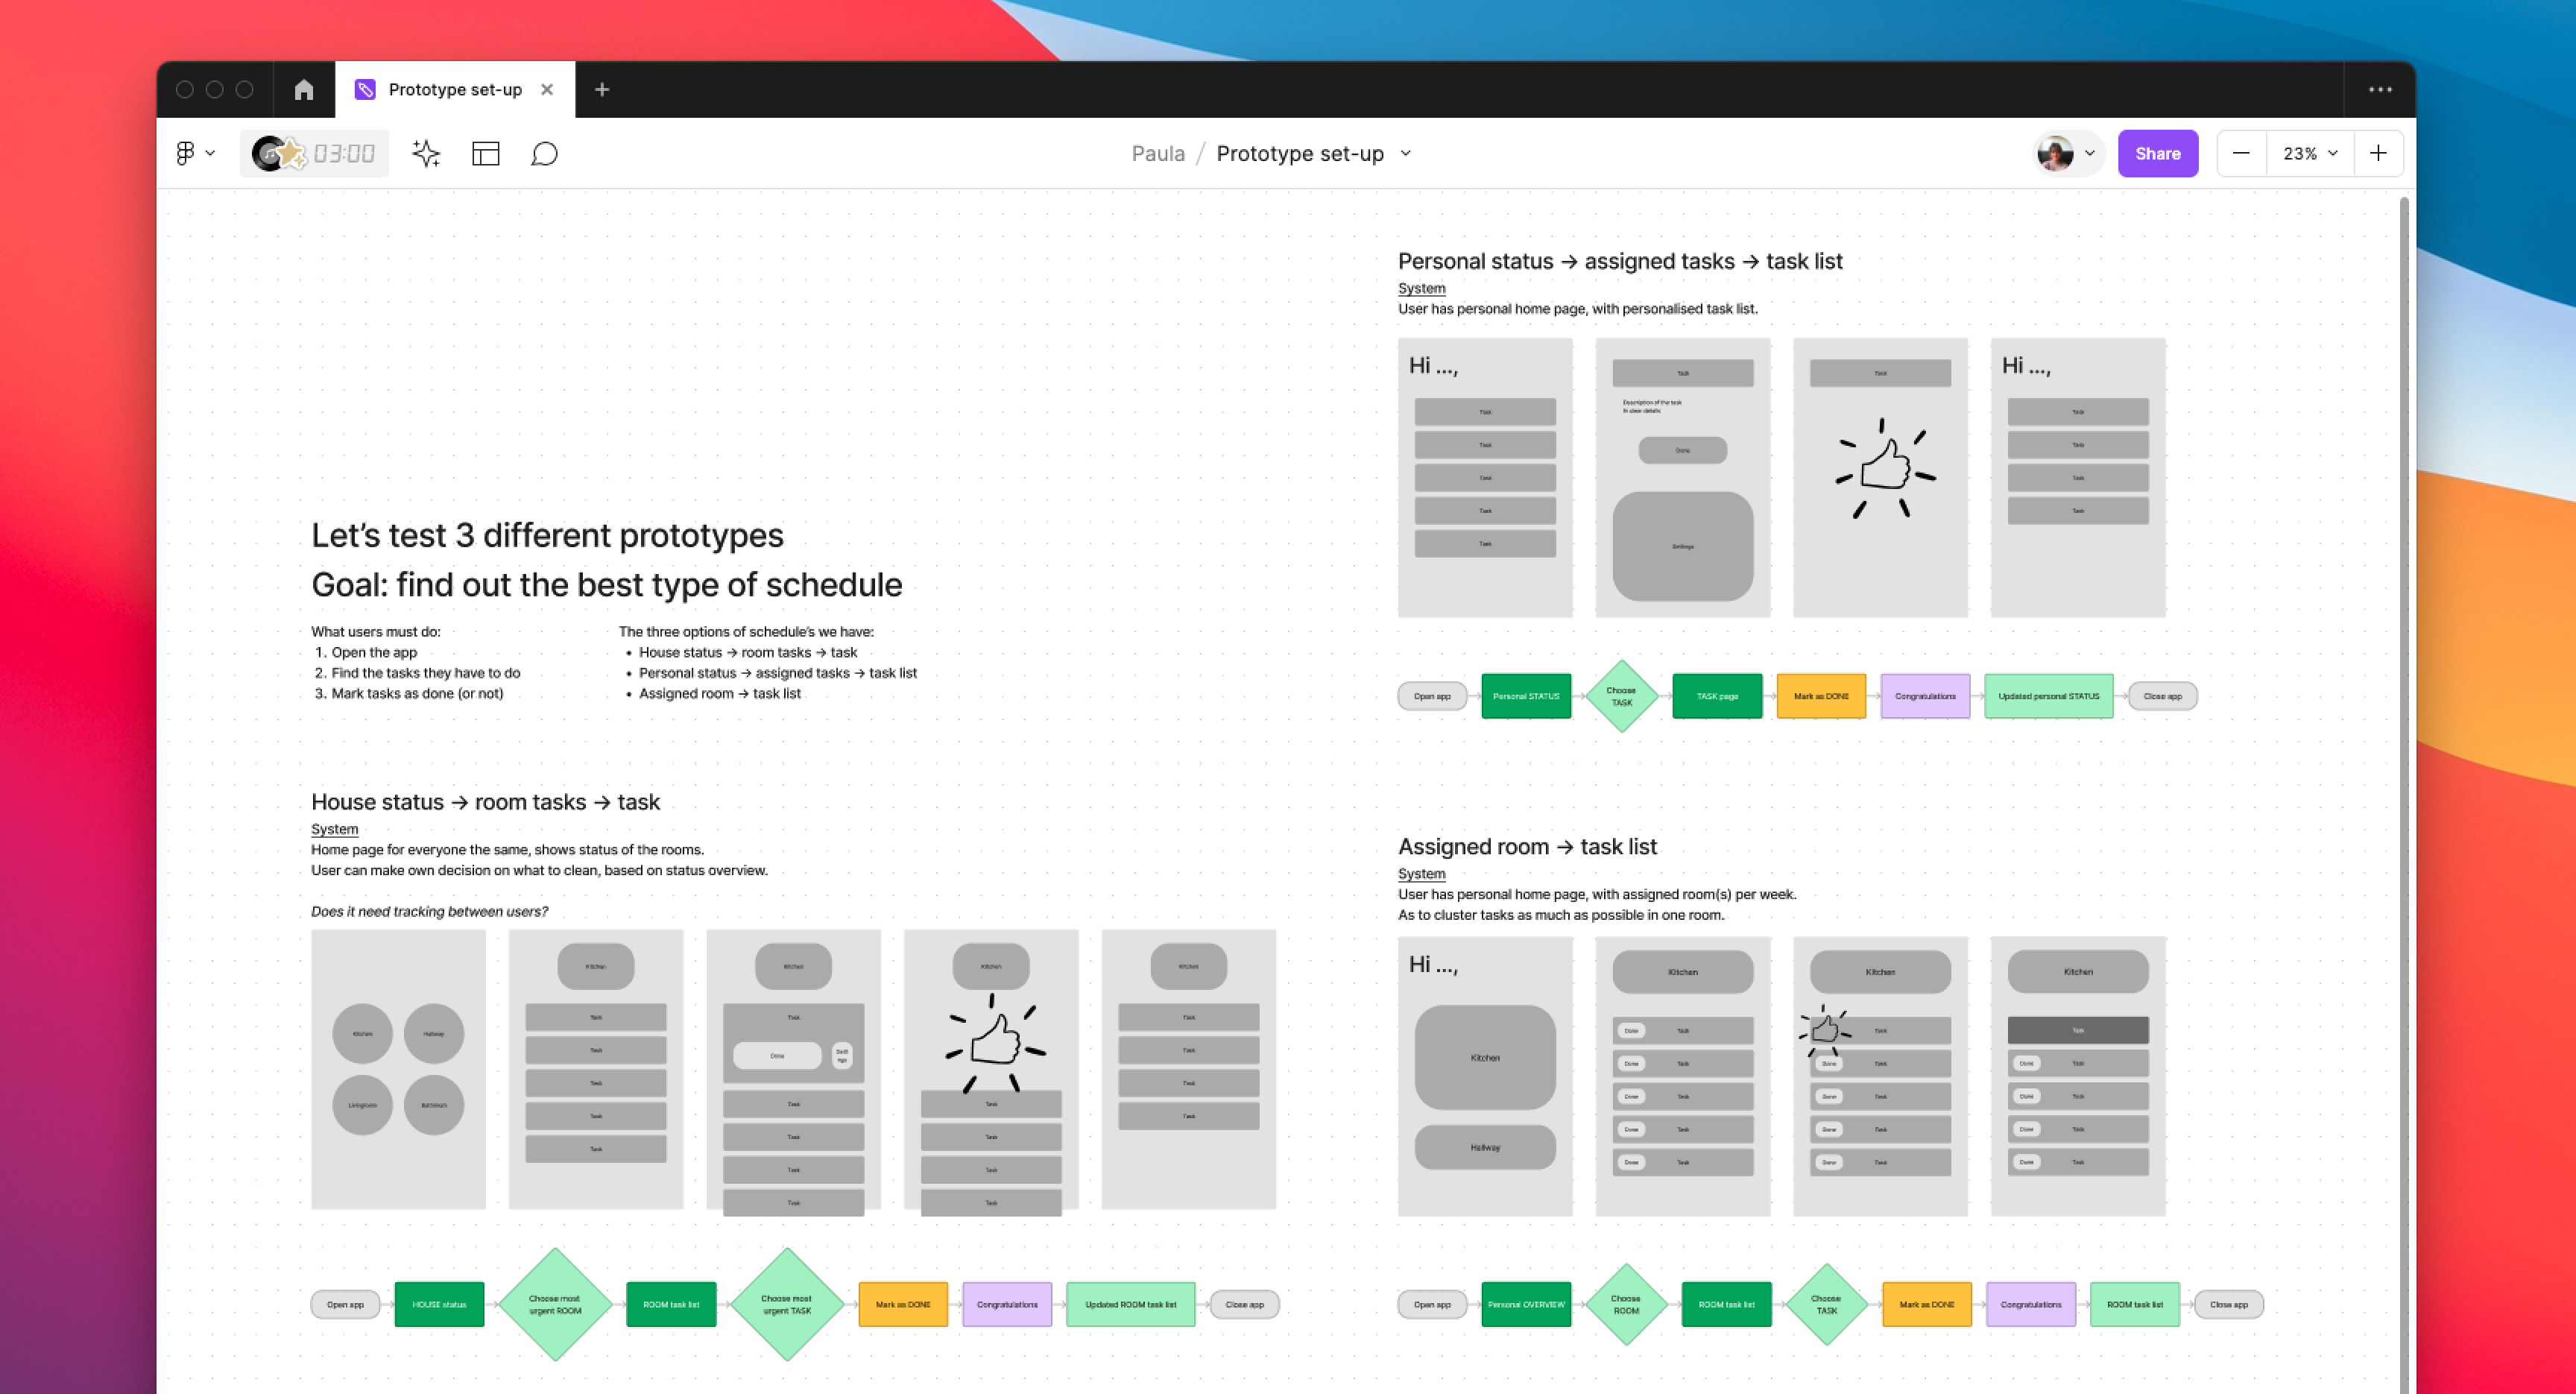Go to the home tab icon
The width and height of the screenshot is (2576, 1394).
[x=304, y=90]
